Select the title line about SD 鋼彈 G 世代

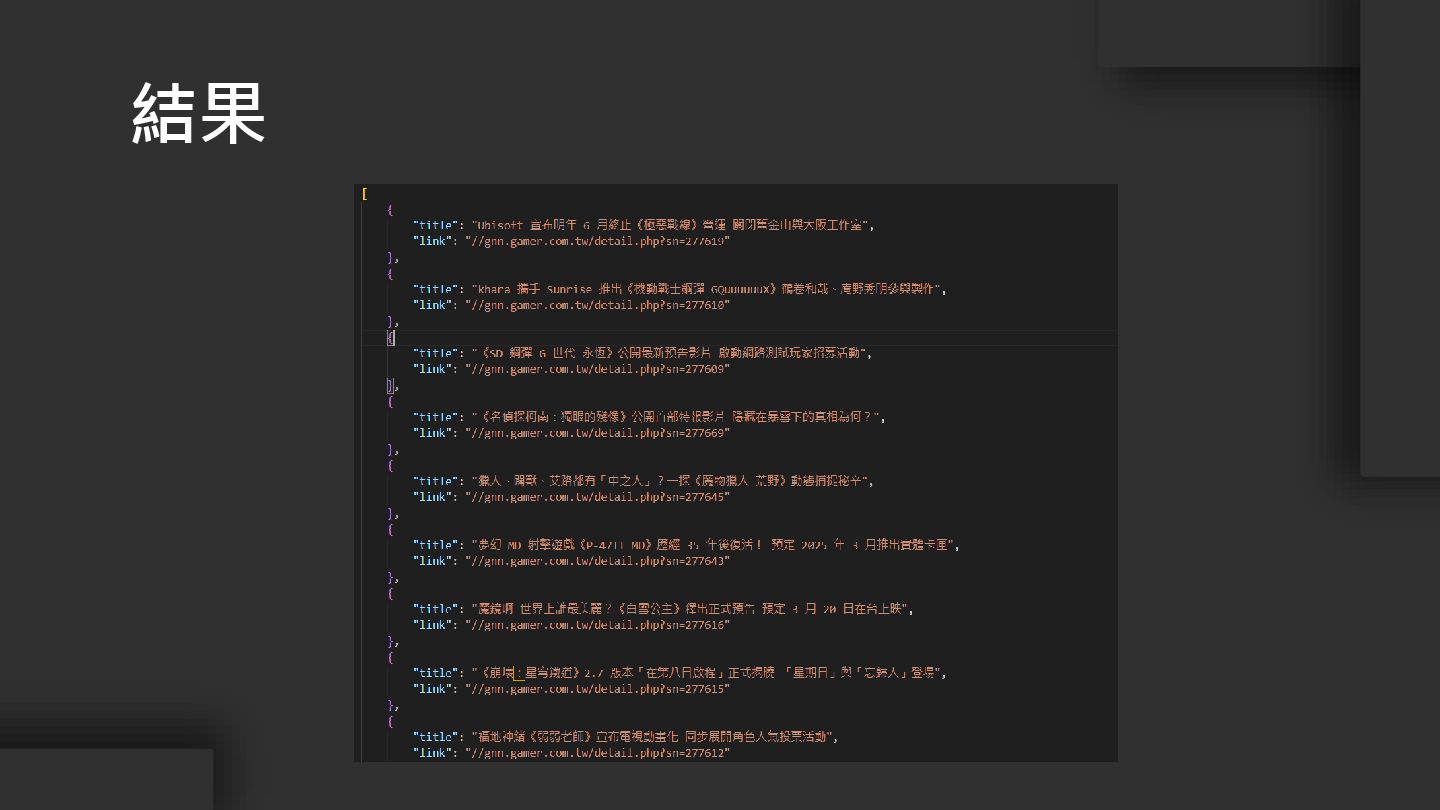tap(644, 353)
